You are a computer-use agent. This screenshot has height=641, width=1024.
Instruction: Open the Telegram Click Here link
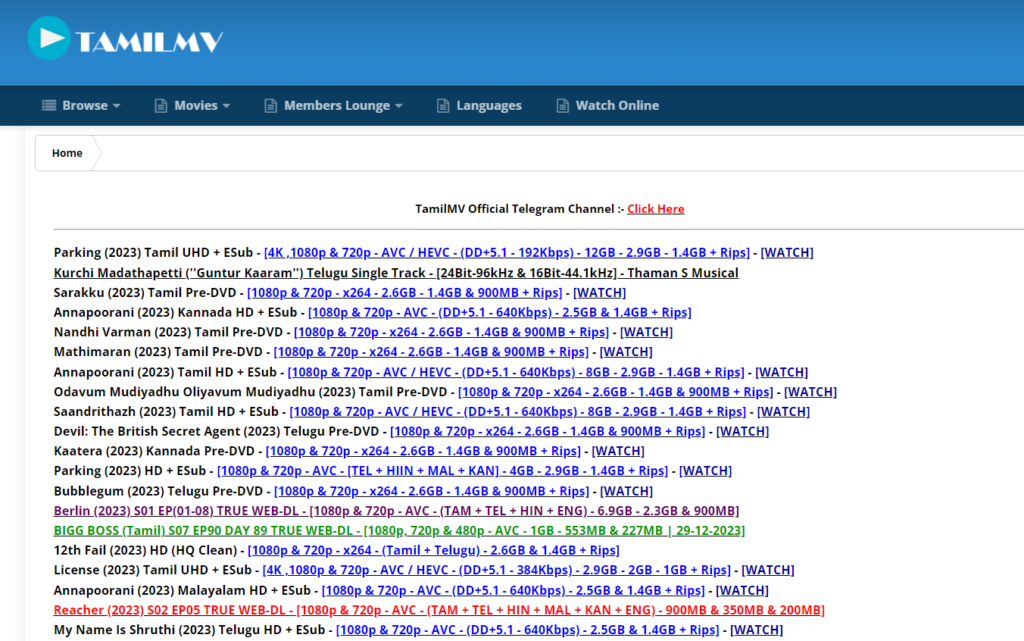tap(656, 209)
